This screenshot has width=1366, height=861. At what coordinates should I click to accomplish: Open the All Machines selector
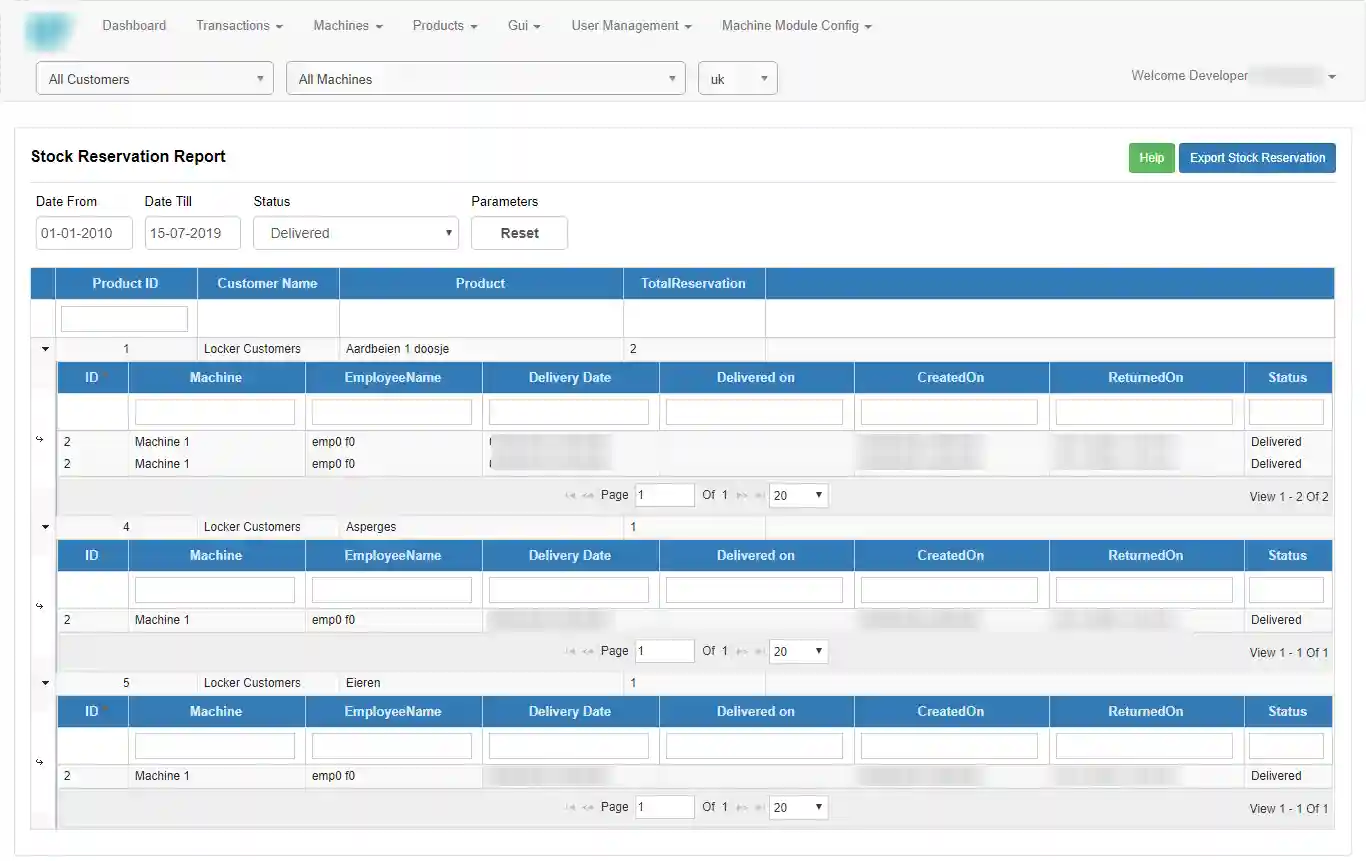tap(485, 79)
